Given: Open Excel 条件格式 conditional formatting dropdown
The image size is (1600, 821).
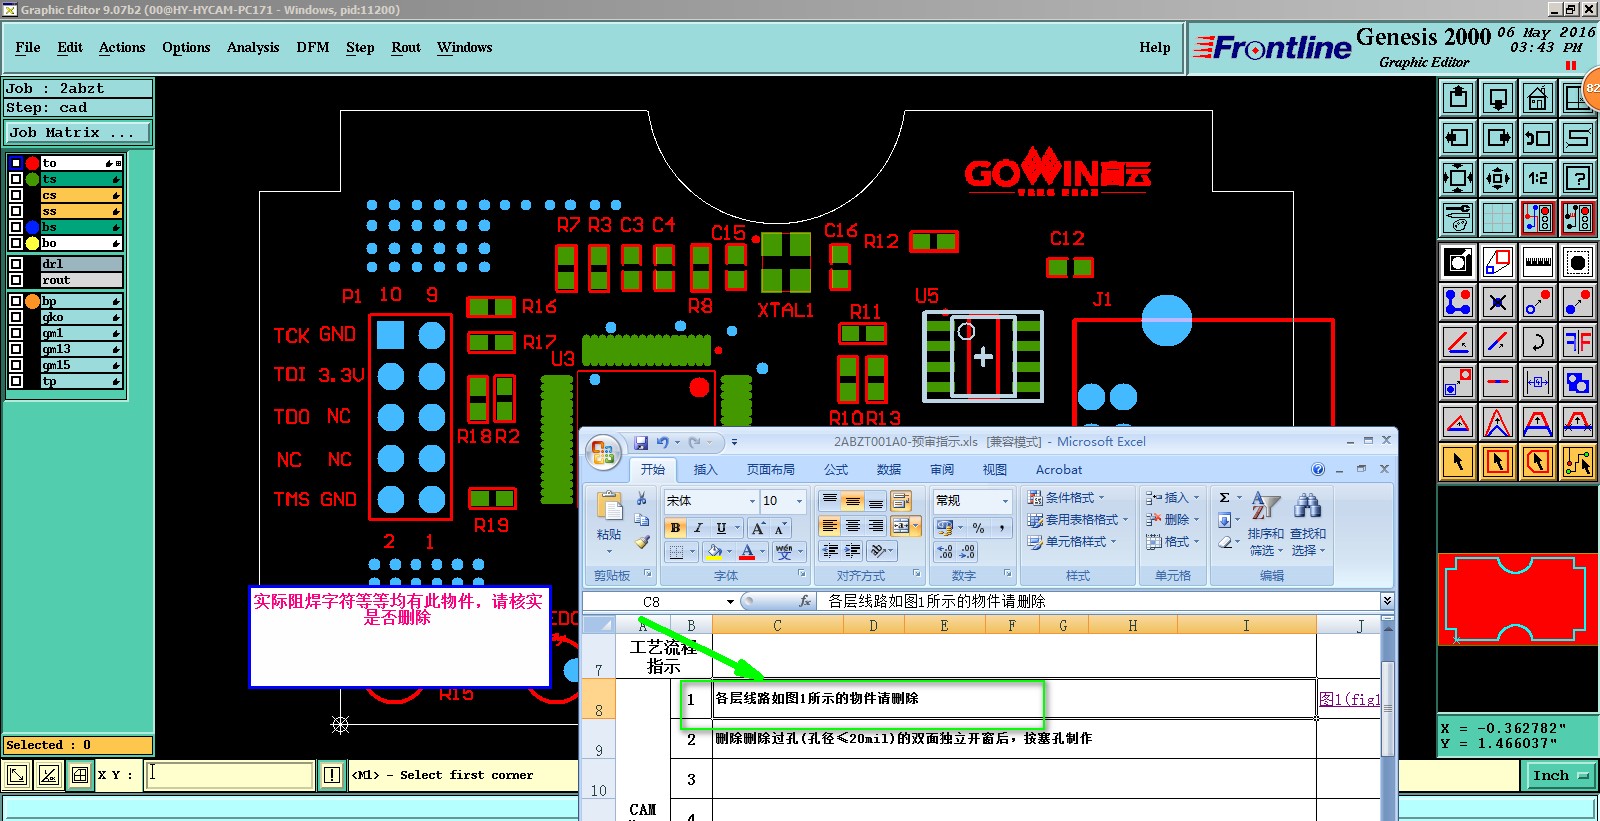Looking at the screenshot, I should click(1066, 497).
